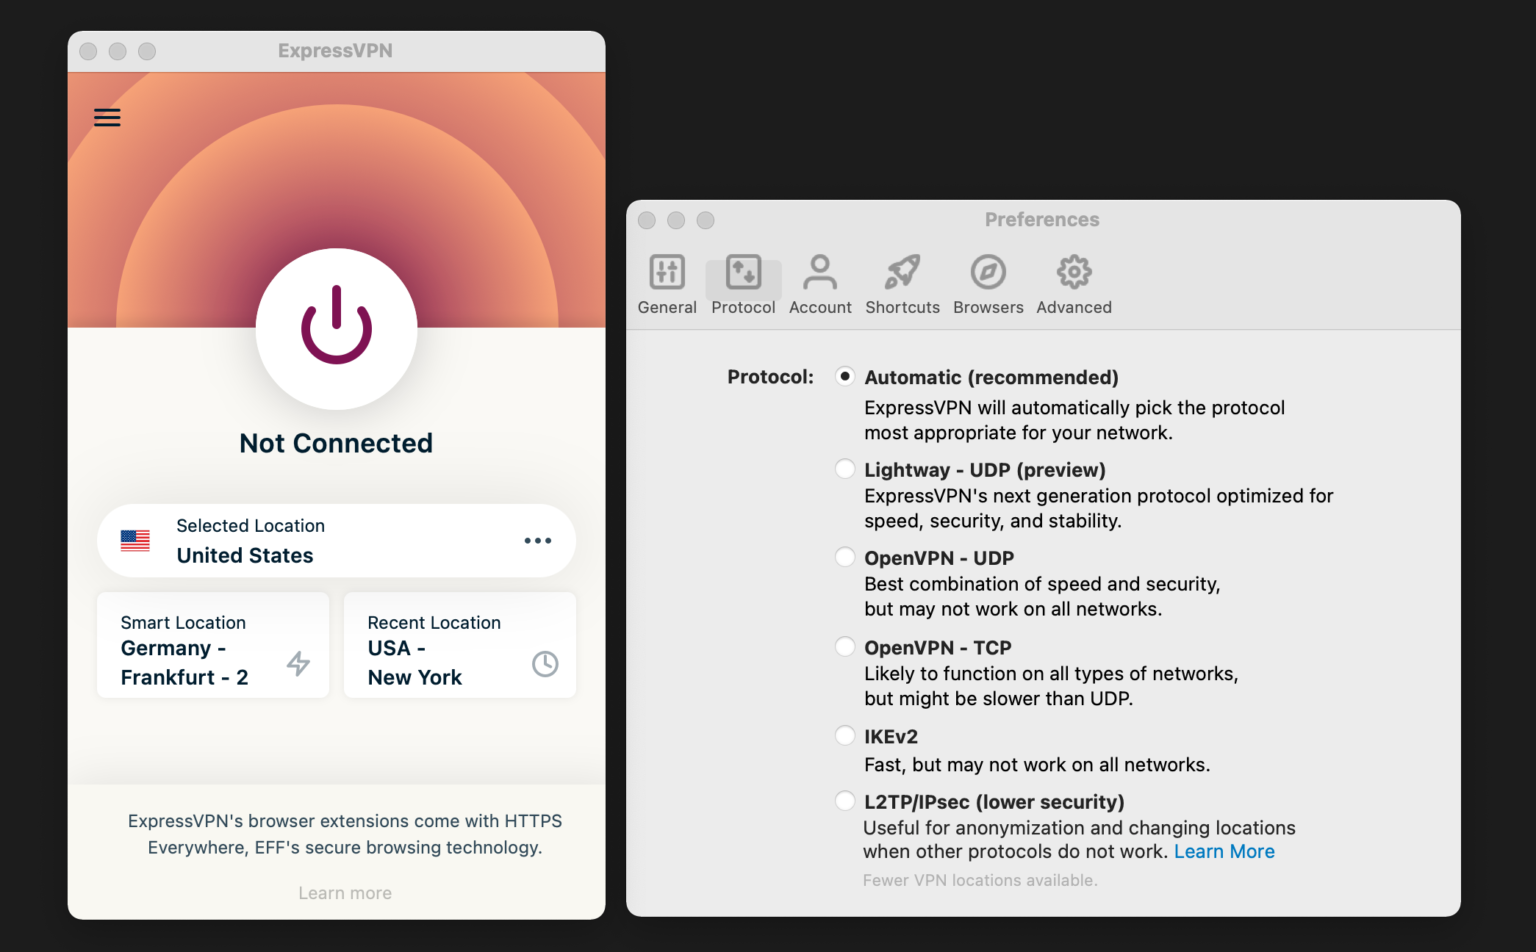
Task: Choose Recent Location USA New York
Action: pos(459,646)
